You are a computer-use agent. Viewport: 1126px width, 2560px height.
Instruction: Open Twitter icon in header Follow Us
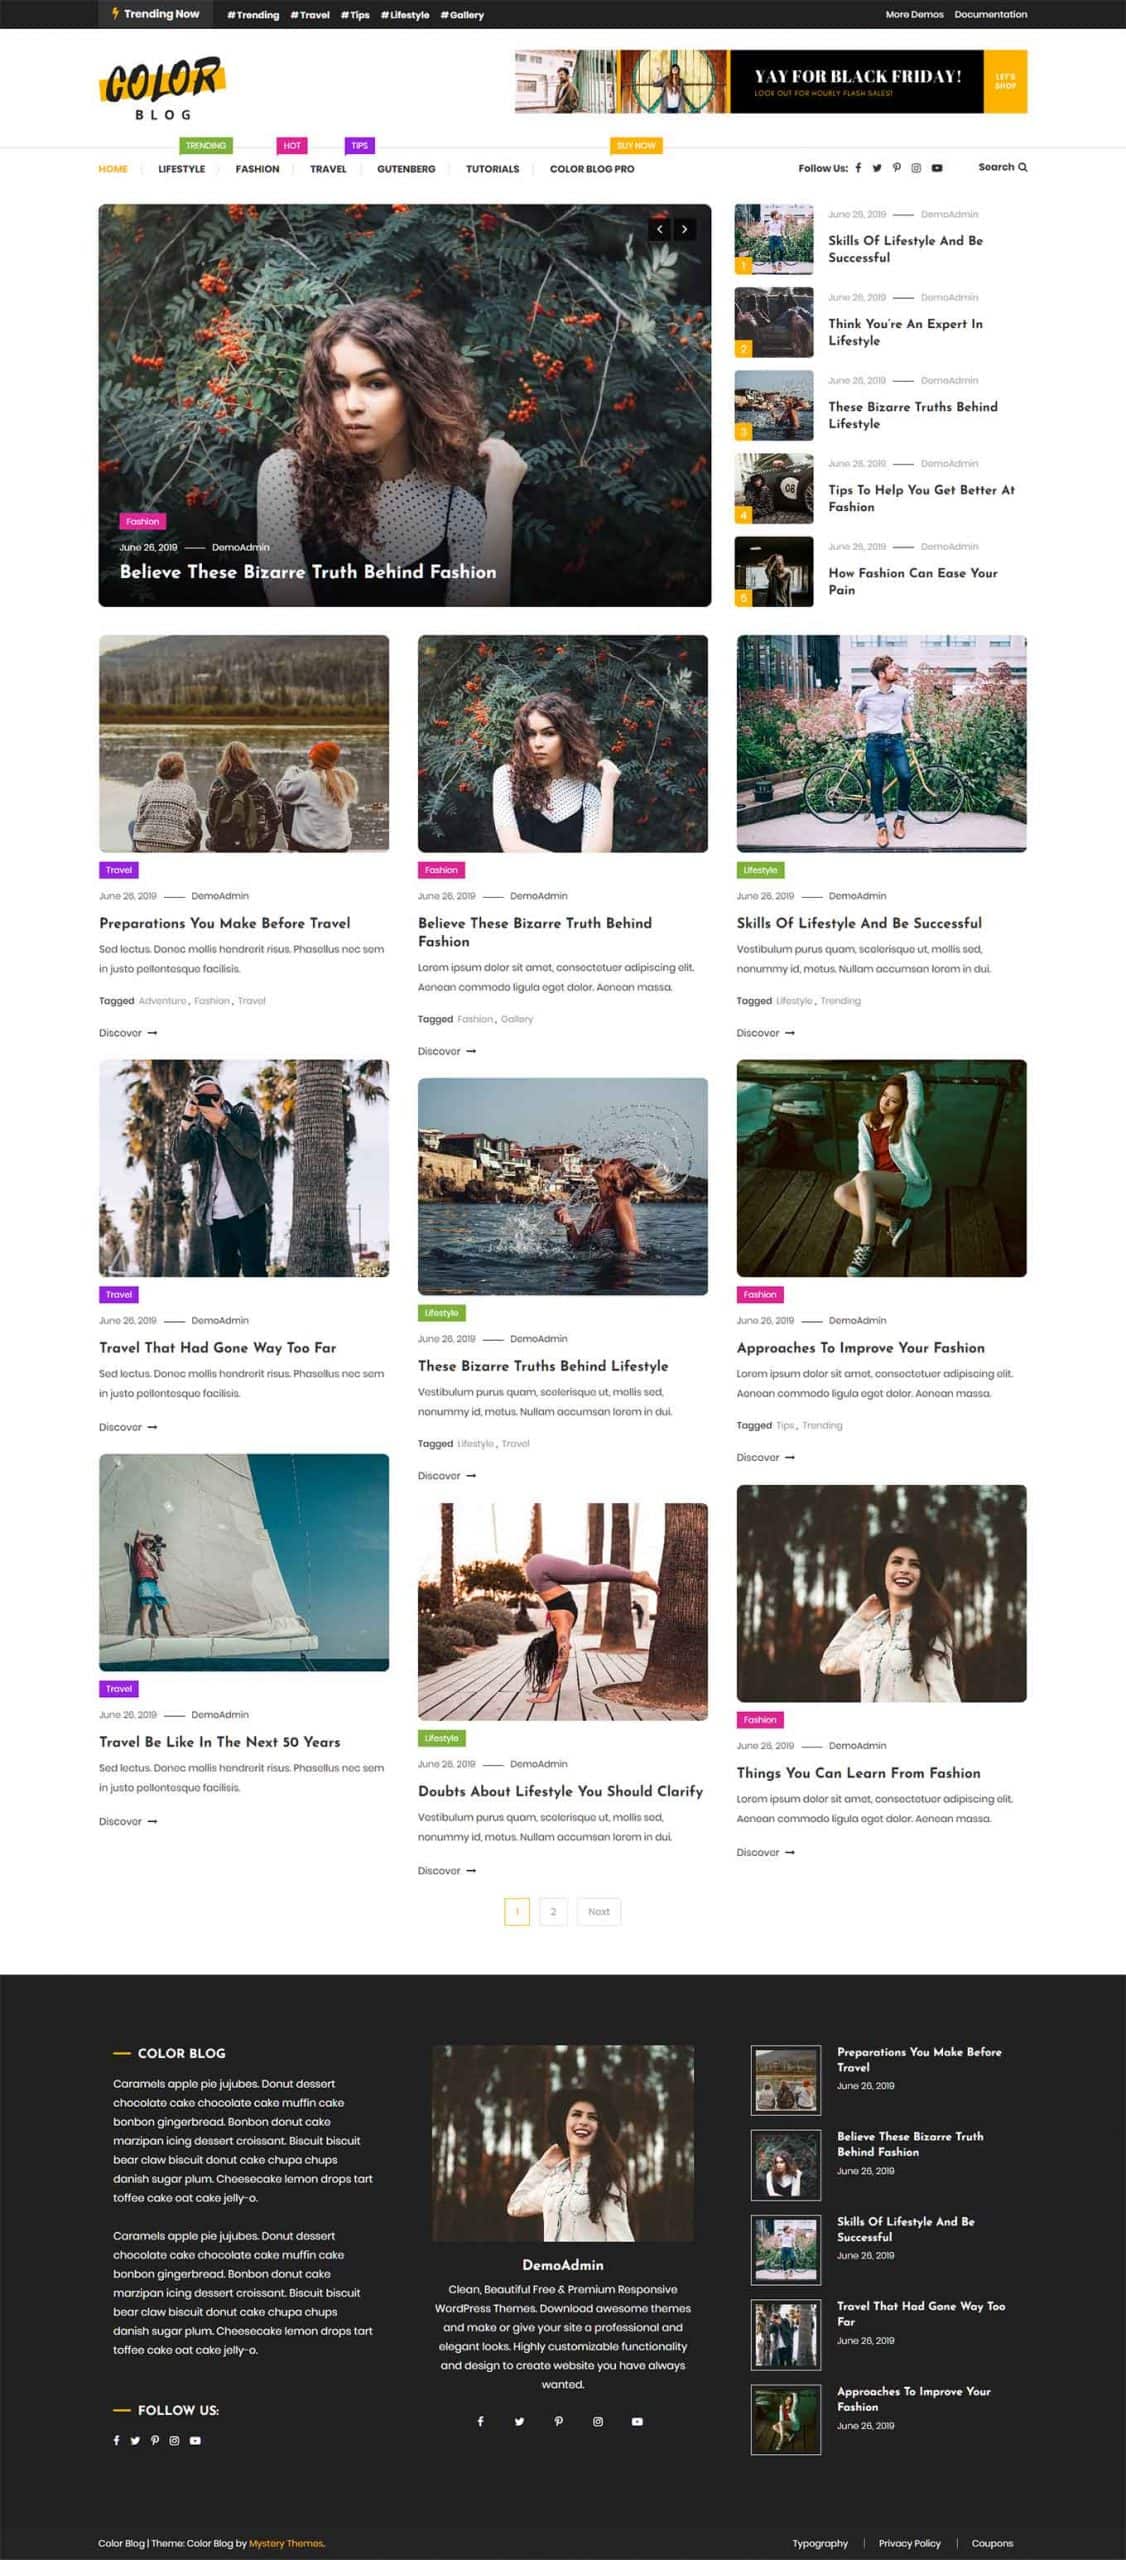tap(877, 168)
